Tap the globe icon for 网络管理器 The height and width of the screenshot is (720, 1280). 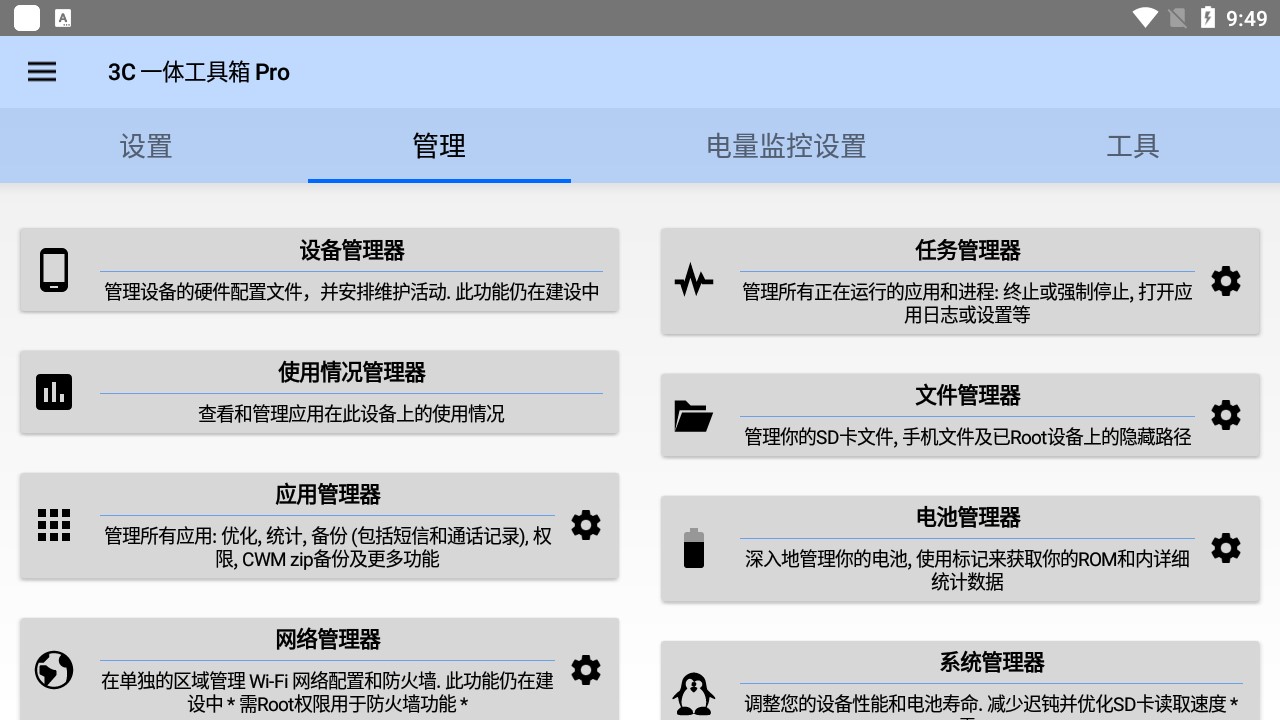coord(54,670)
